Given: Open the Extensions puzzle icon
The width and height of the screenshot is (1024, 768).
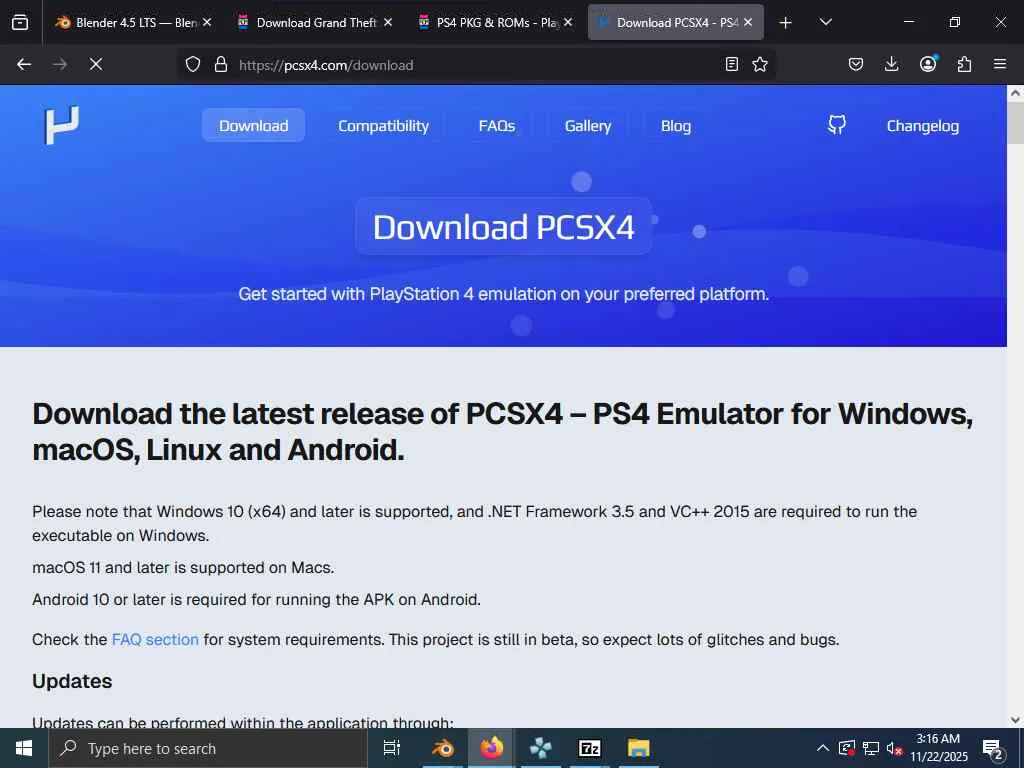Looking at the screenshot, I should 964,64.
